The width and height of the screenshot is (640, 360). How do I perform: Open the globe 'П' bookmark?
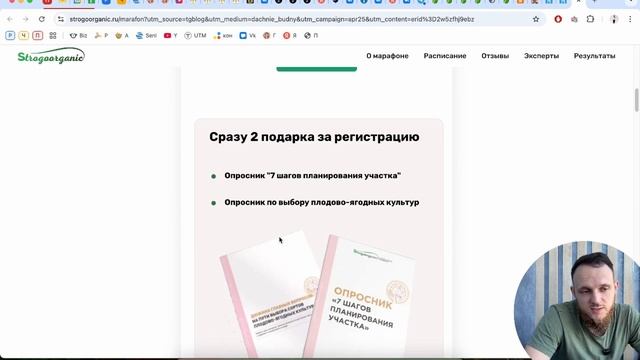point(311,36)
